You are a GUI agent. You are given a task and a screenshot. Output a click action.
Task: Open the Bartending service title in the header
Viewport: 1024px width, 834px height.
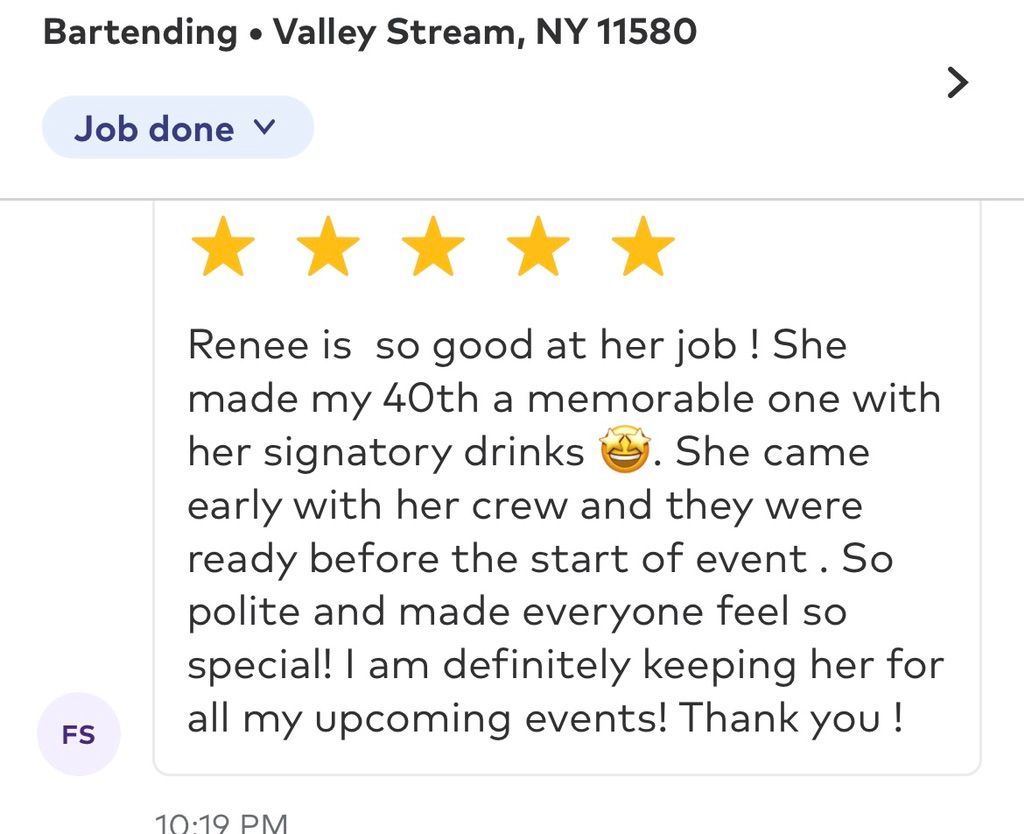[140, 33]
